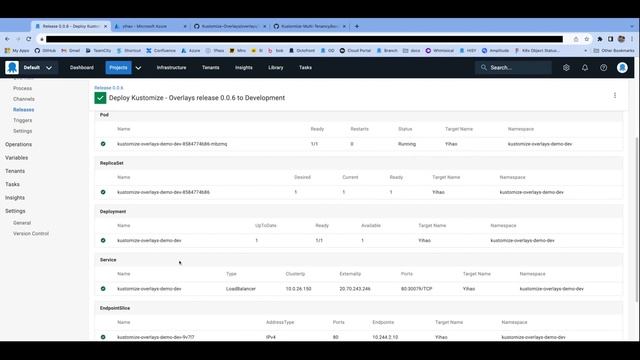Open the help question mark icon

pyautogui.click(x=603, y=68)
